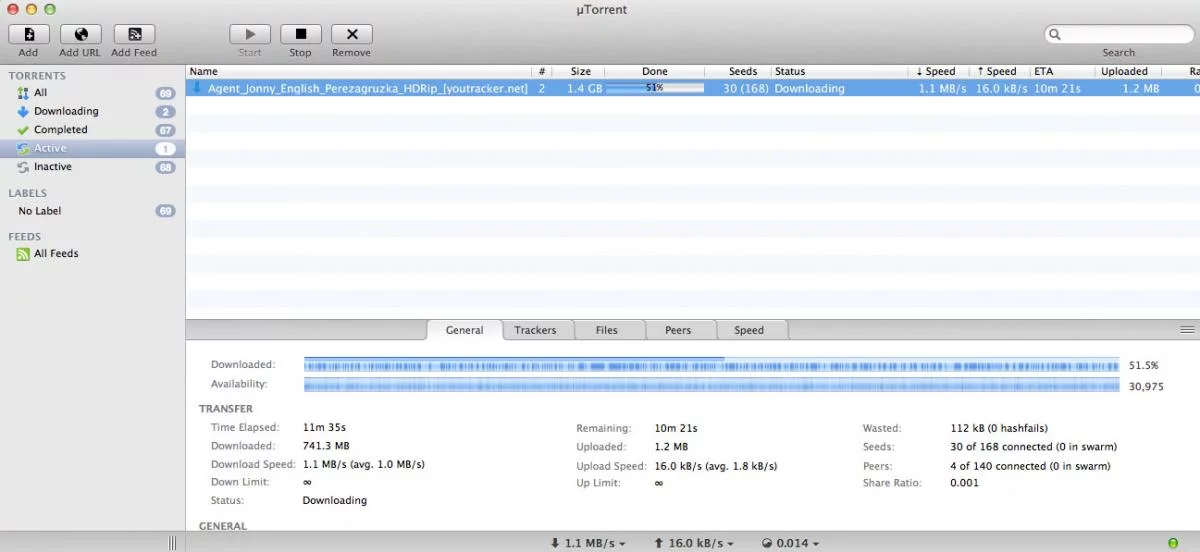This screenshot has height=552, width=1200.
Task: Click the Add torrent toolbar icon
Action: pos(28,35)
